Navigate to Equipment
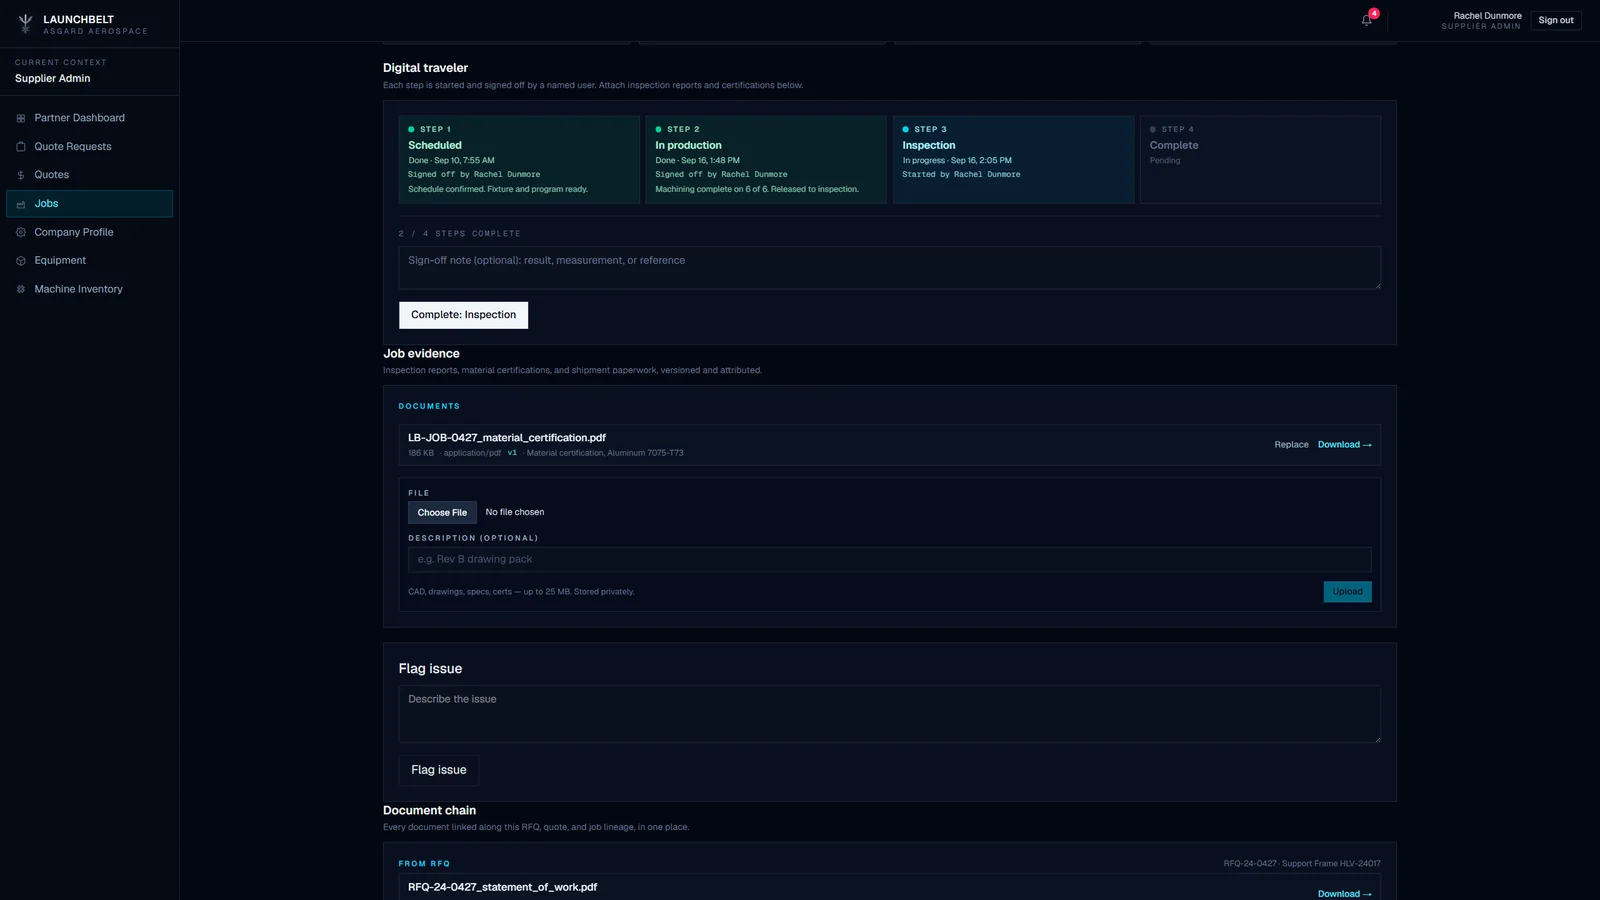Screen dimensions: 1600x900 (x=89, y=261)
